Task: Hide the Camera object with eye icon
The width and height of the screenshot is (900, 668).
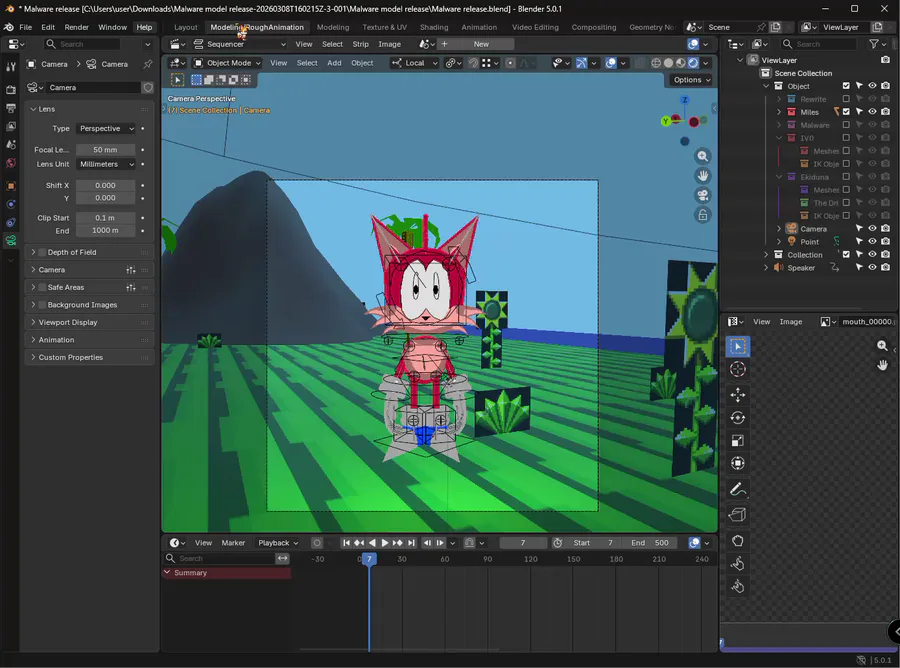Action: click(872, 228)
